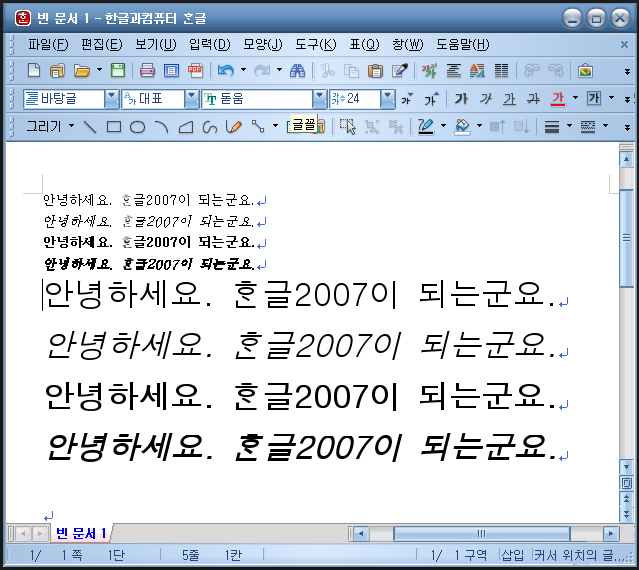Select the freeform curve tool
Screen dimensions: 639x570
209,127
